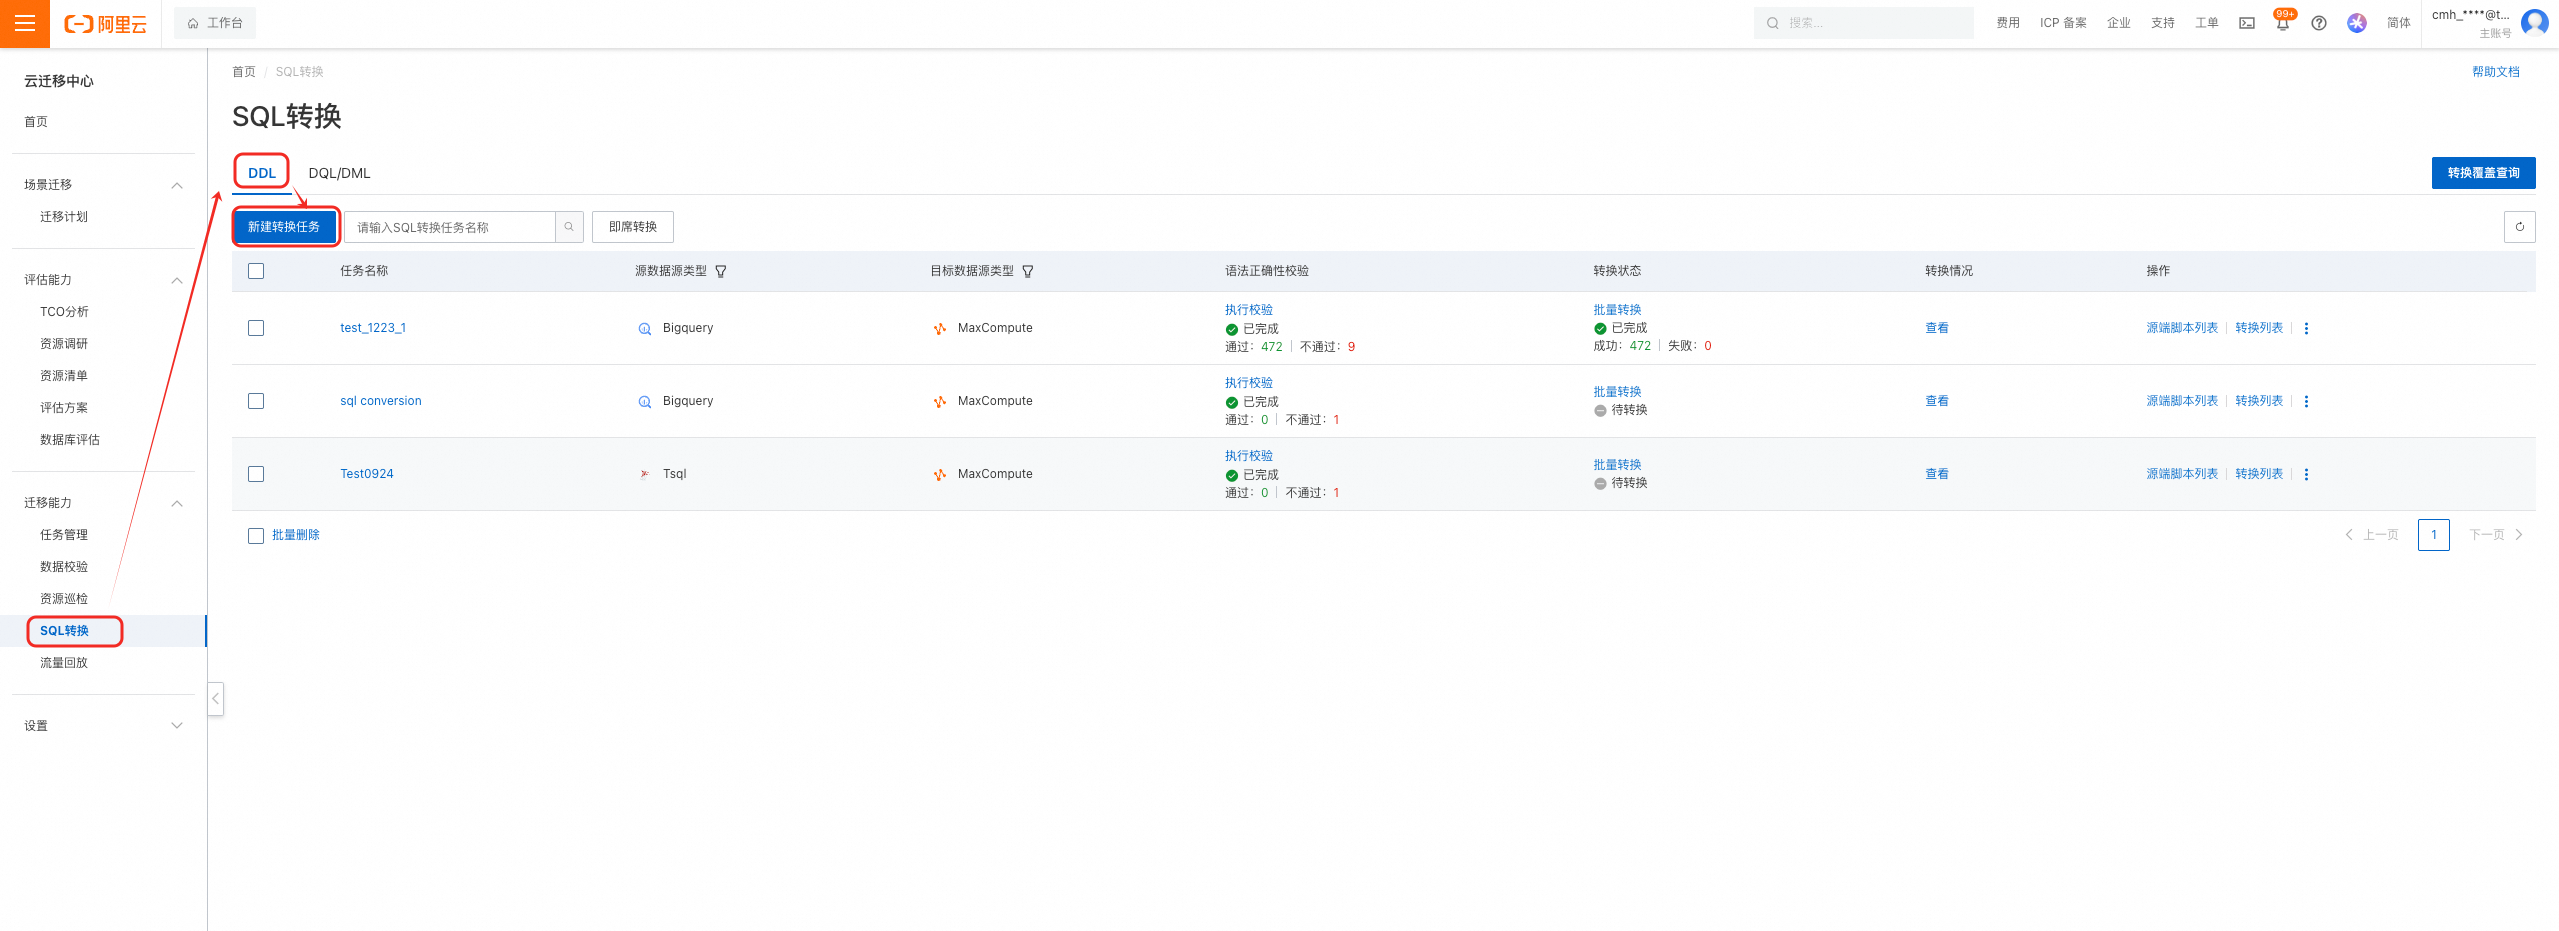Check the test_1223_1 row checkbox
This screenshot has height=931, width=2559.
click(256, 328)
